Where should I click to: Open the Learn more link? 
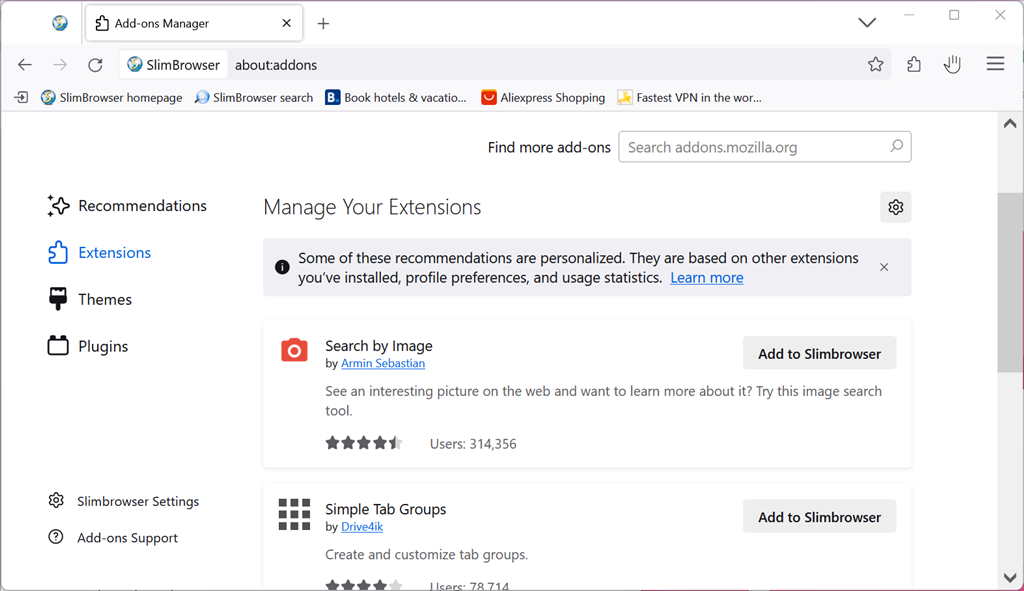707,278
